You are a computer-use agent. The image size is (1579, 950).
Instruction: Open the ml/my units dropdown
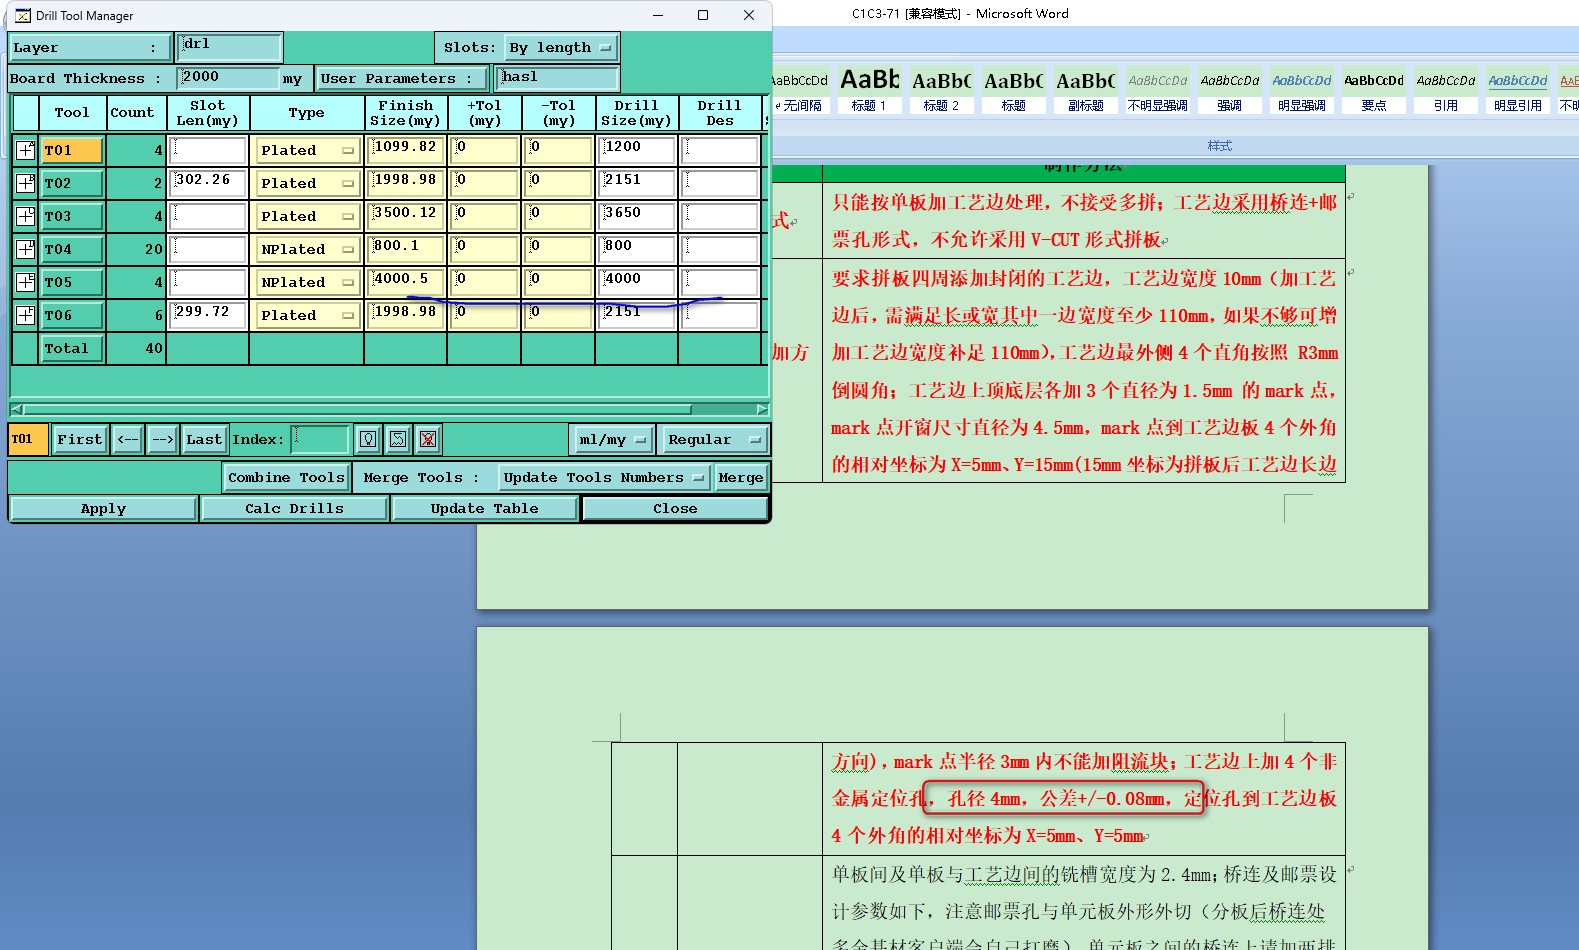point(613,439)
